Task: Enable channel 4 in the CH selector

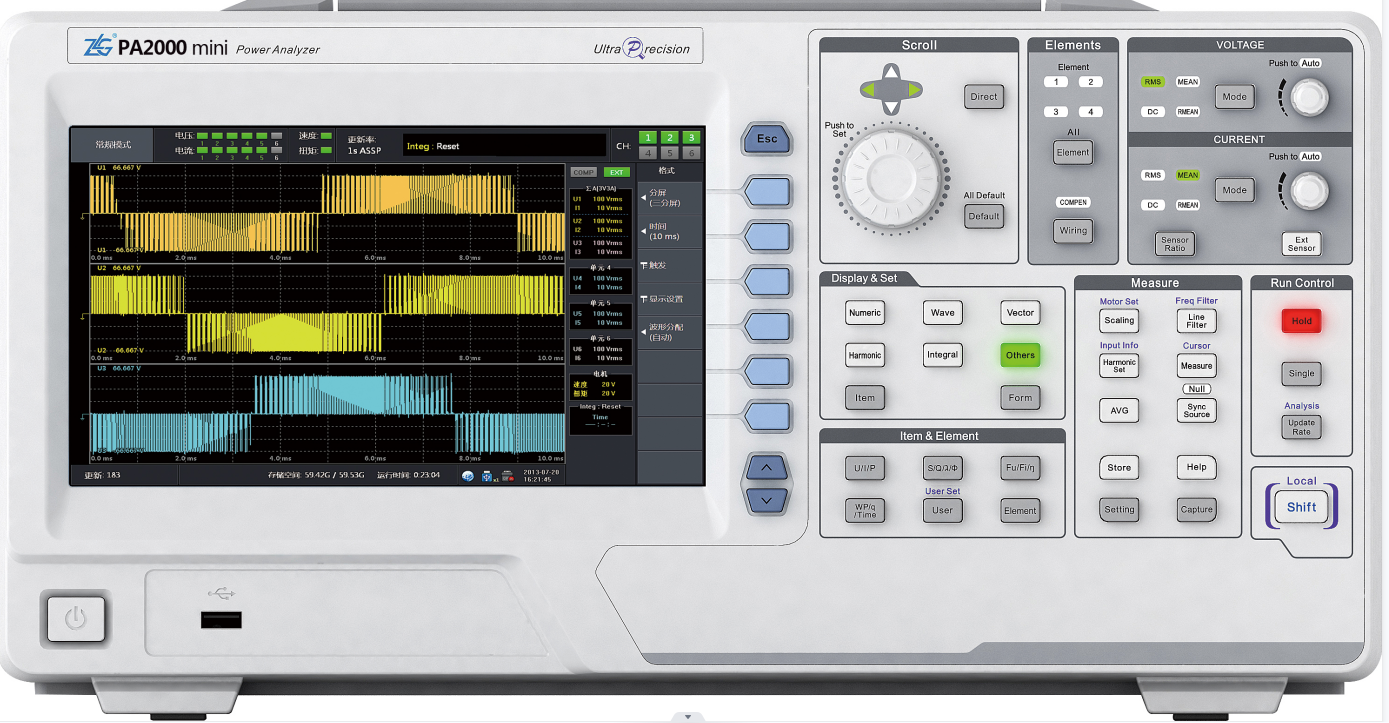Action: pos(648,153)
